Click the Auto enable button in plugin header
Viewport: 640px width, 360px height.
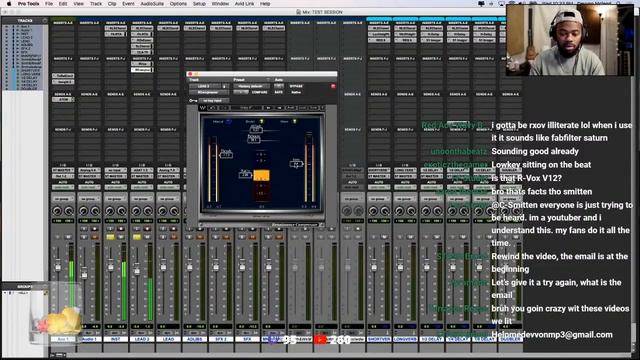point(279,86)
